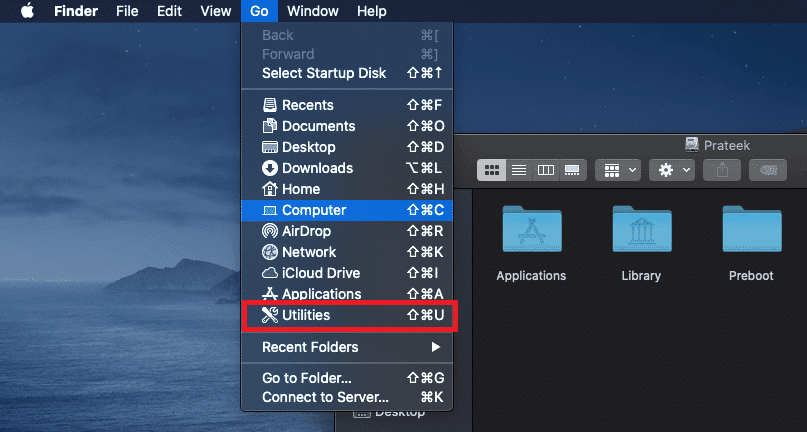807x432 pixels.
Task: Open Downloads from the Go menu
Action: [347, 168]
